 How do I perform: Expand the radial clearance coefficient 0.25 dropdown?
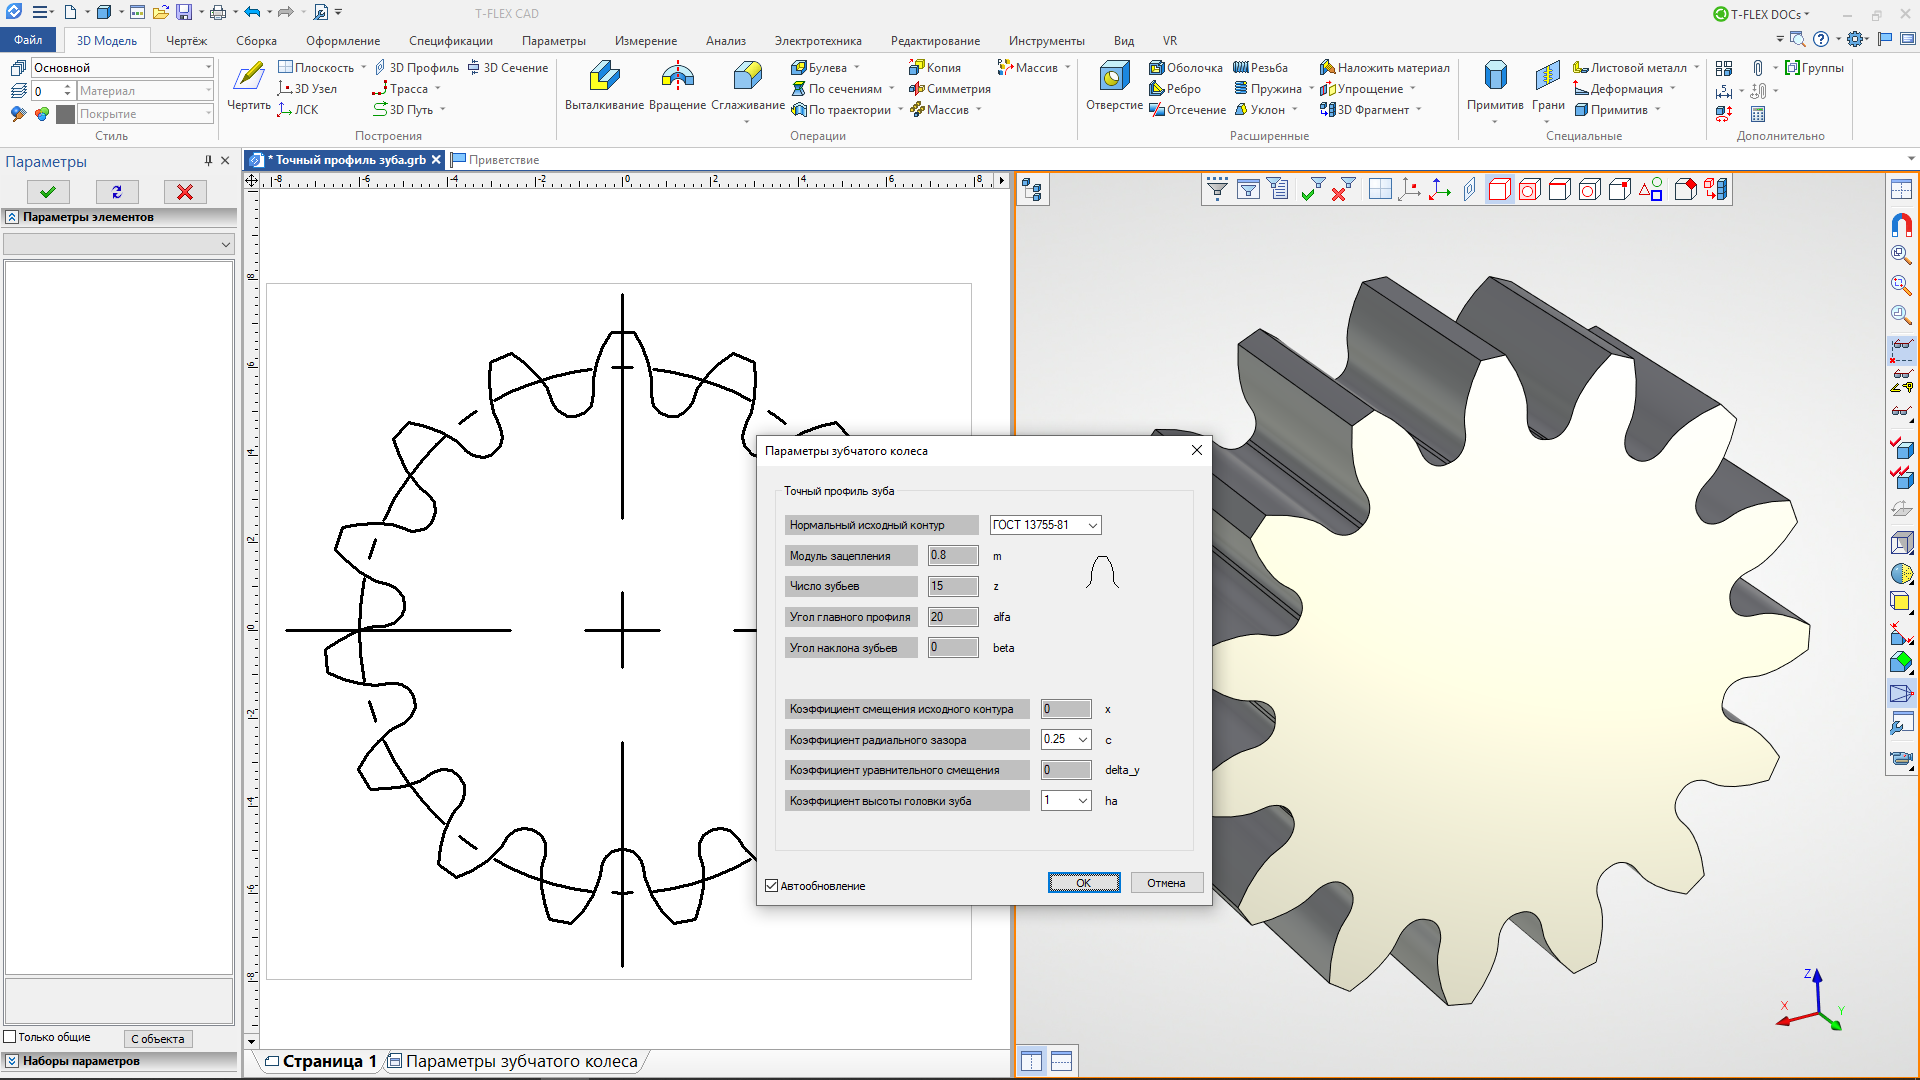pos(1082,740)
